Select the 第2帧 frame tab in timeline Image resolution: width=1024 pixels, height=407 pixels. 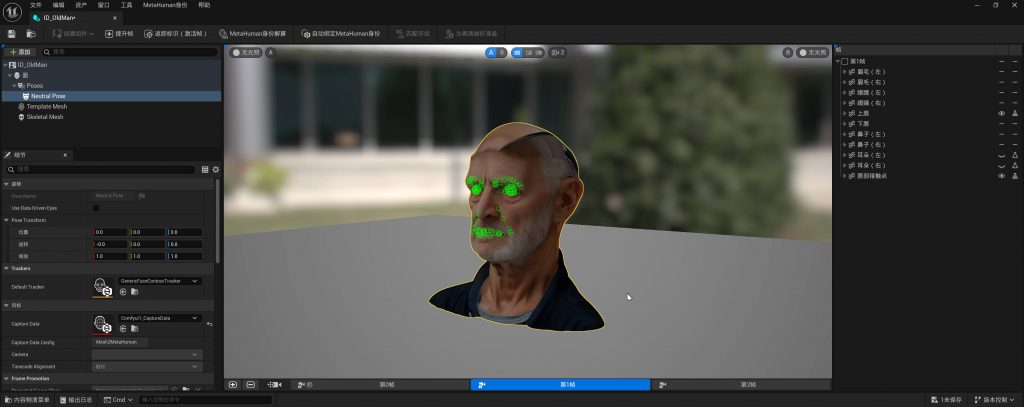[741, 384]
